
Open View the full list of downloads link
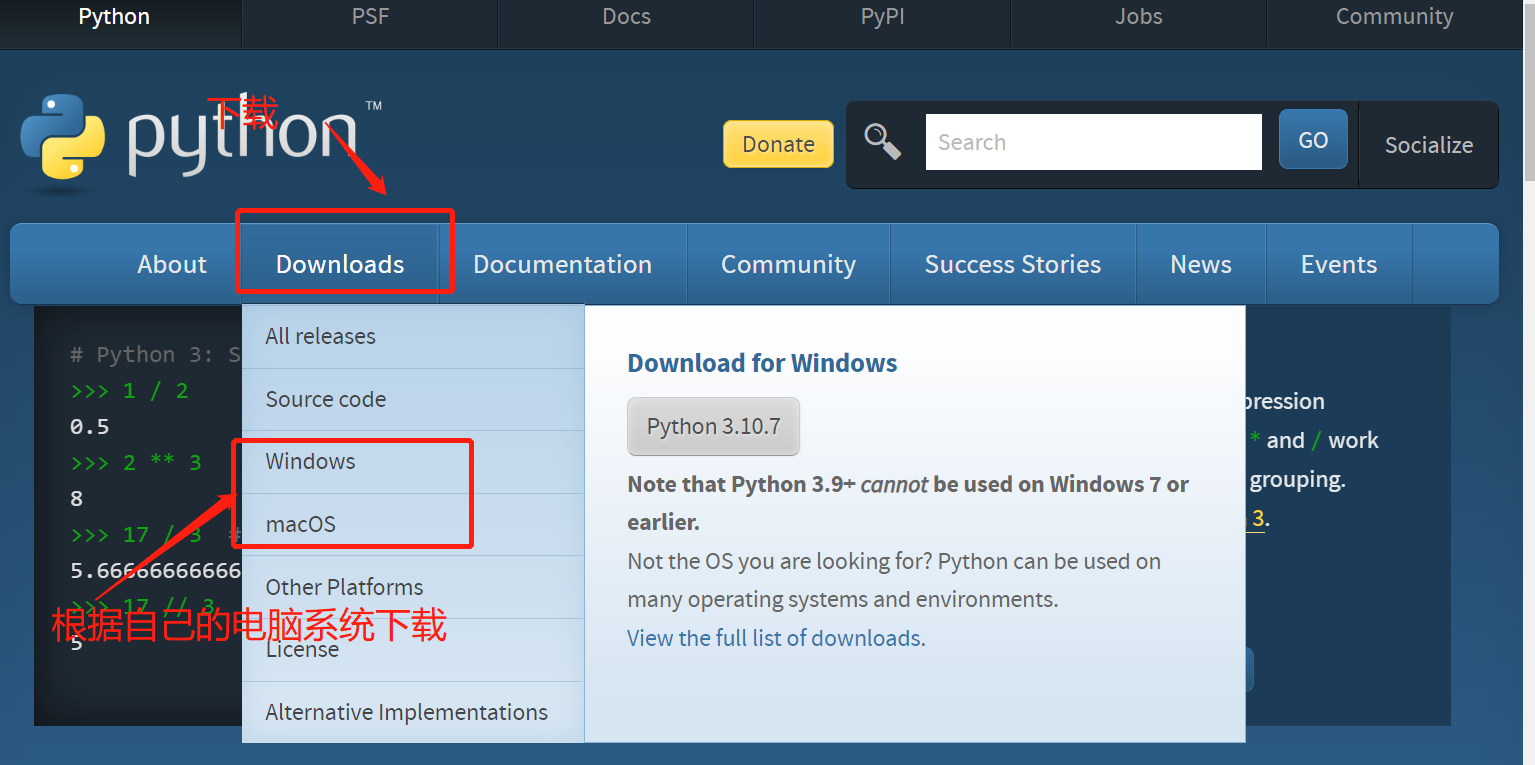(x=776, y=638)
